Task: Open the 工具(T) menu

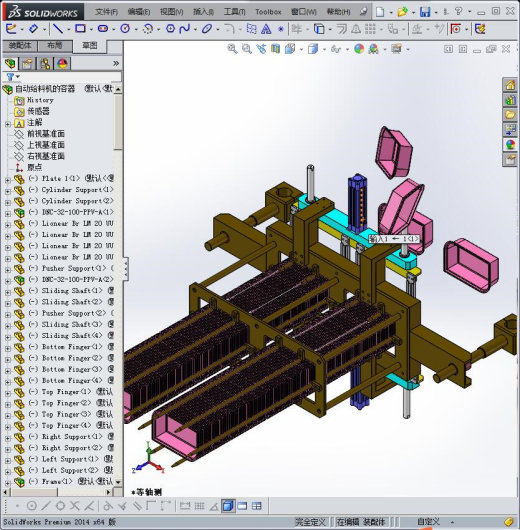Action: coord(234,12)
